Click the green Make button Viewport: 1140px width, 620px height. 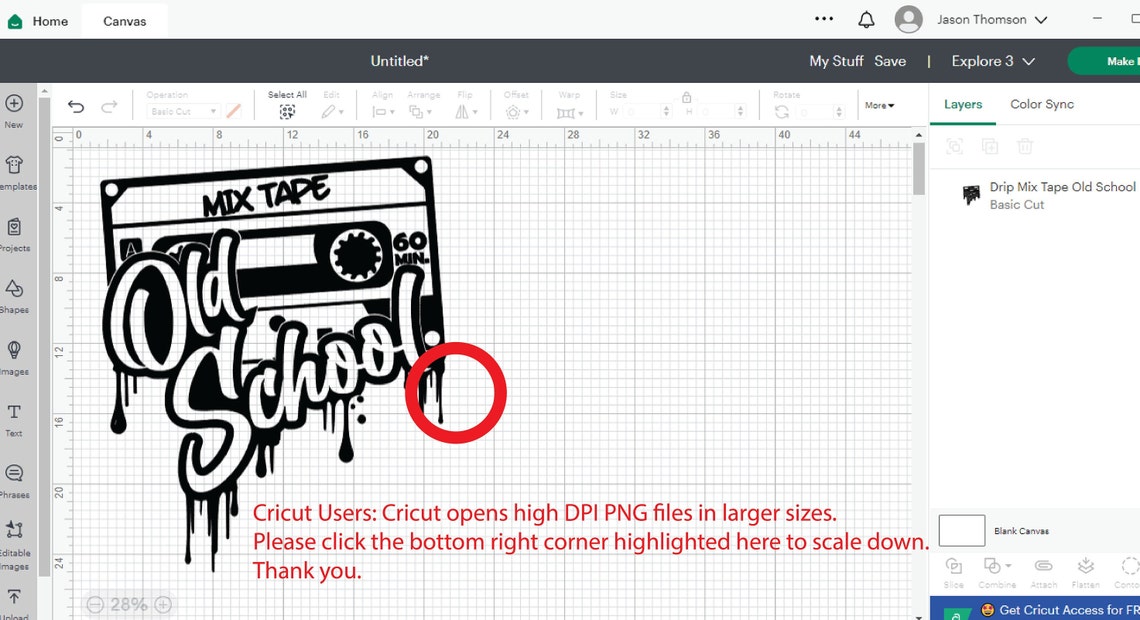pos(1104,61)
